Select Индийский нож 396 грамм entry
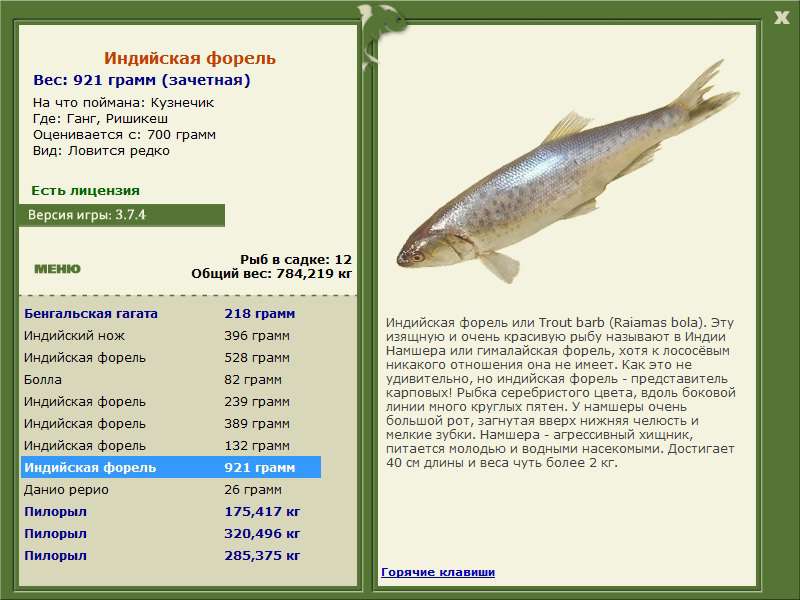This screenshot has width=800, height=600. [x=171, y=336]
